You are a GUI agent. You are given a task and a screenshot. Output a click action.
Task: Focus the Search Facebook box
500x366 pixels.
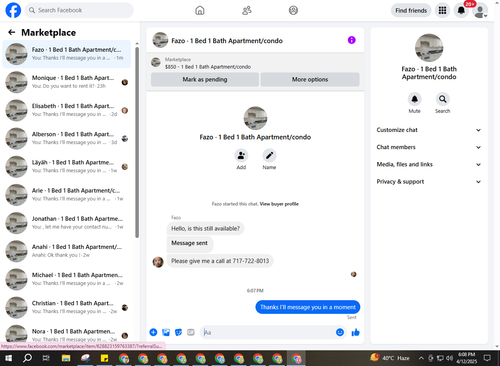coord(79,10)
